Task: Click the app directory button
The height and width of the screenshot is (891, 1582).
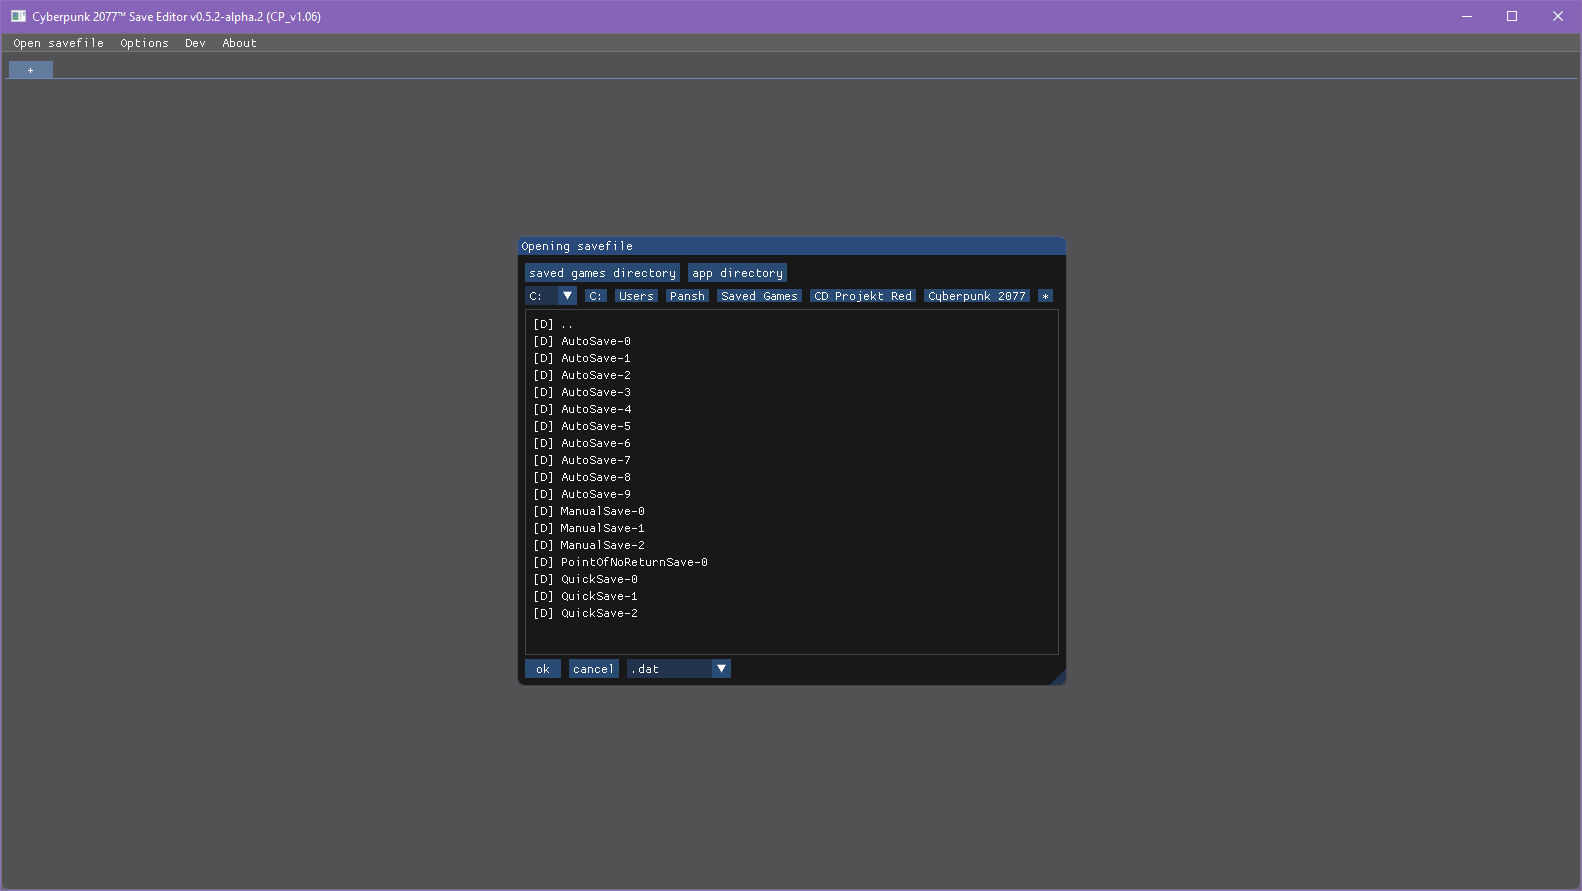Action: click(737, 273)
